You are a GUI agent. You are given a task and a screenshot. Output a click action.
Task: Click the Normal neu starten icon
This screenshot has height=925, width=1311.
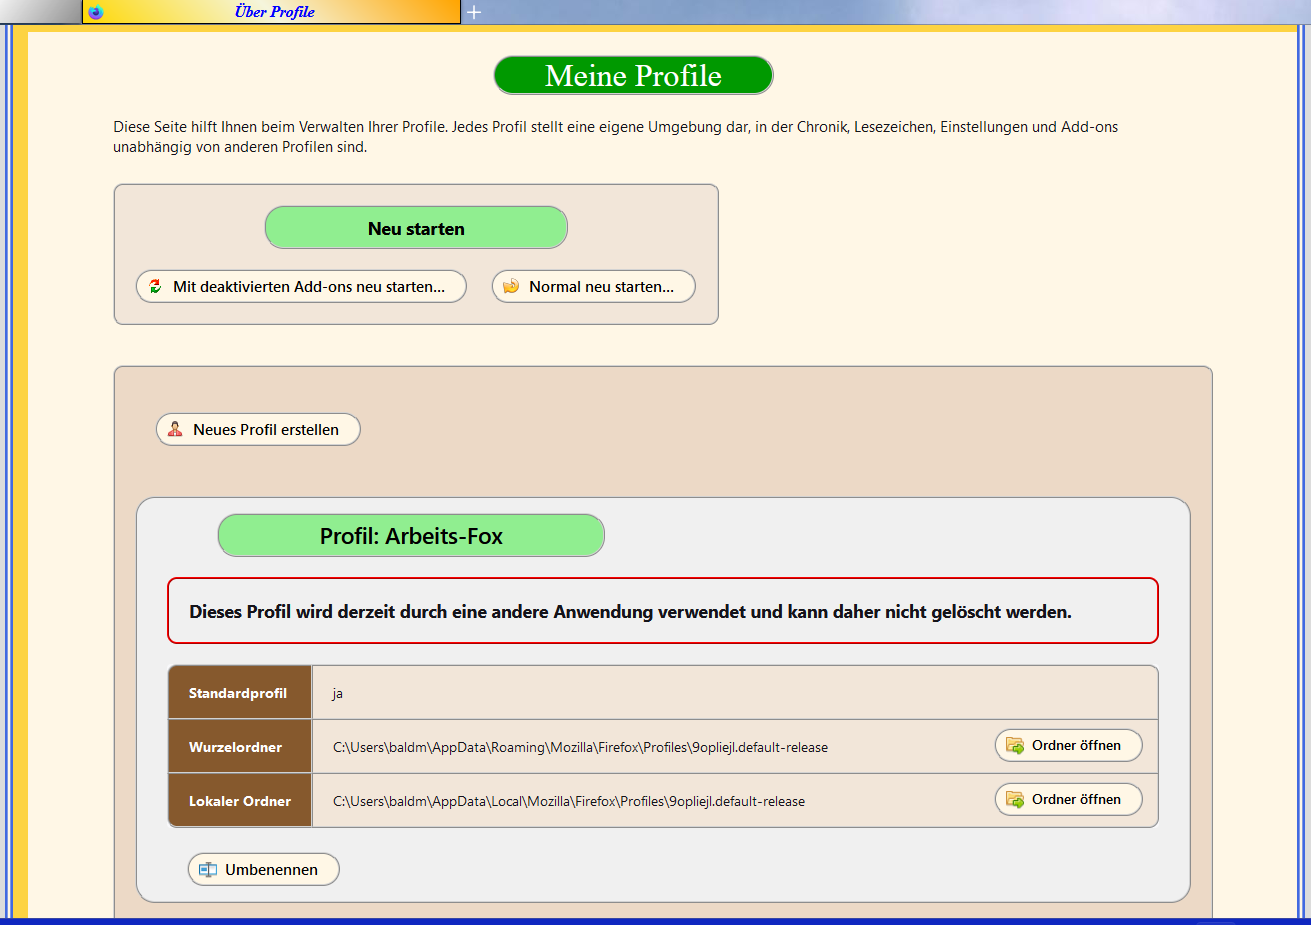[511, 286]
